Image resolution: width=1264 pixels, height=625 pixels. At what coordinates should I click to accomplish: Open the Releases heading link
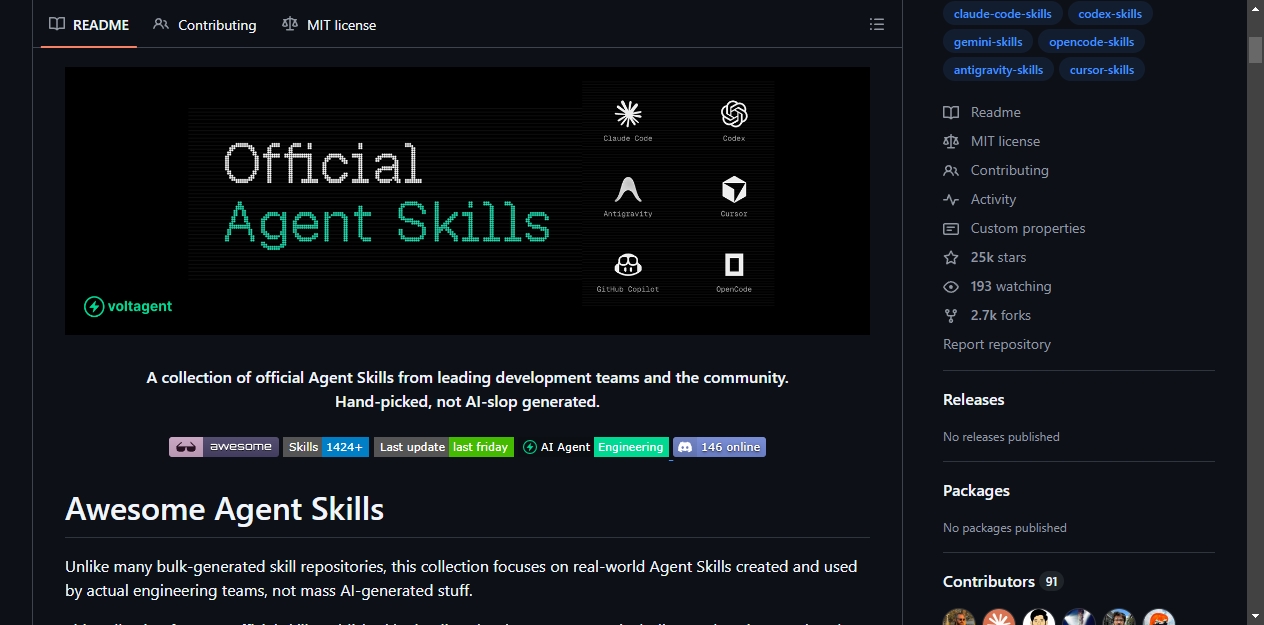click(x=973, y=399)
